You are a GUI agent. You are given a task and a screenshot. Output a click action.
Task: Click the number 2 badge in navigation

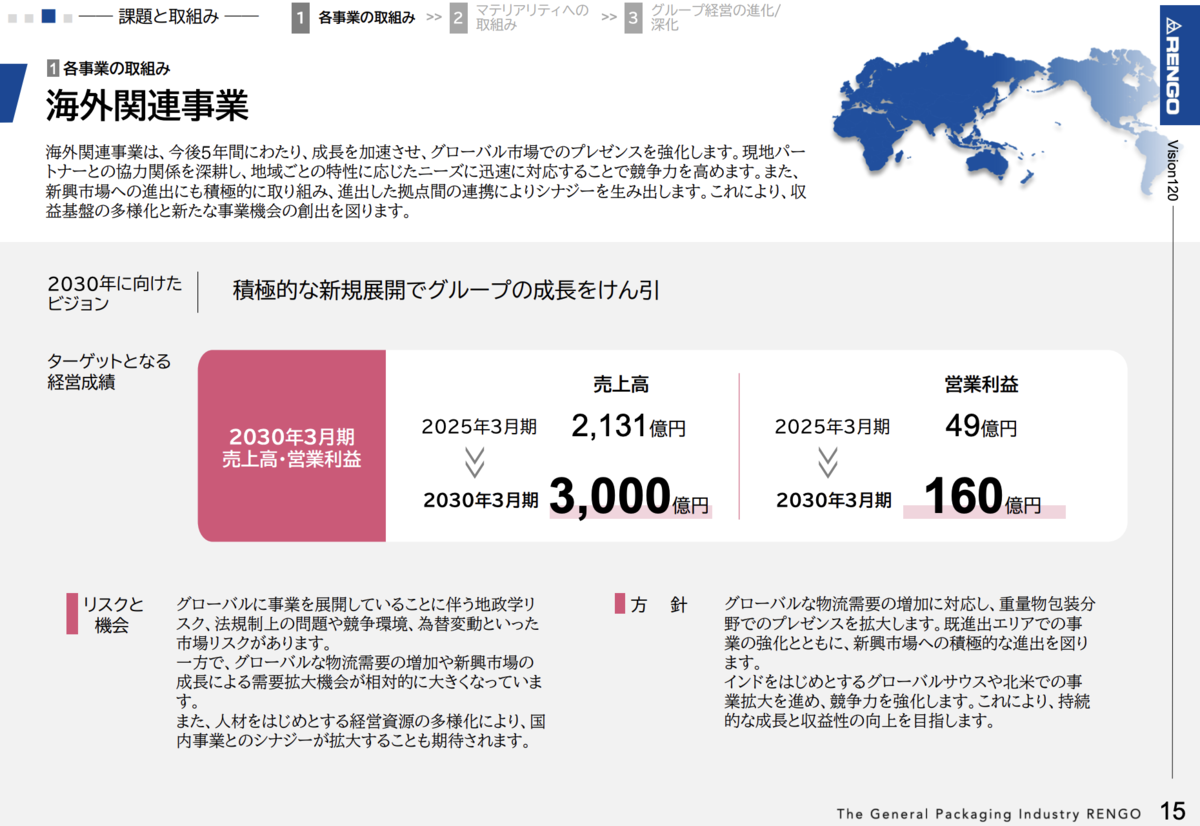[459, 18]
